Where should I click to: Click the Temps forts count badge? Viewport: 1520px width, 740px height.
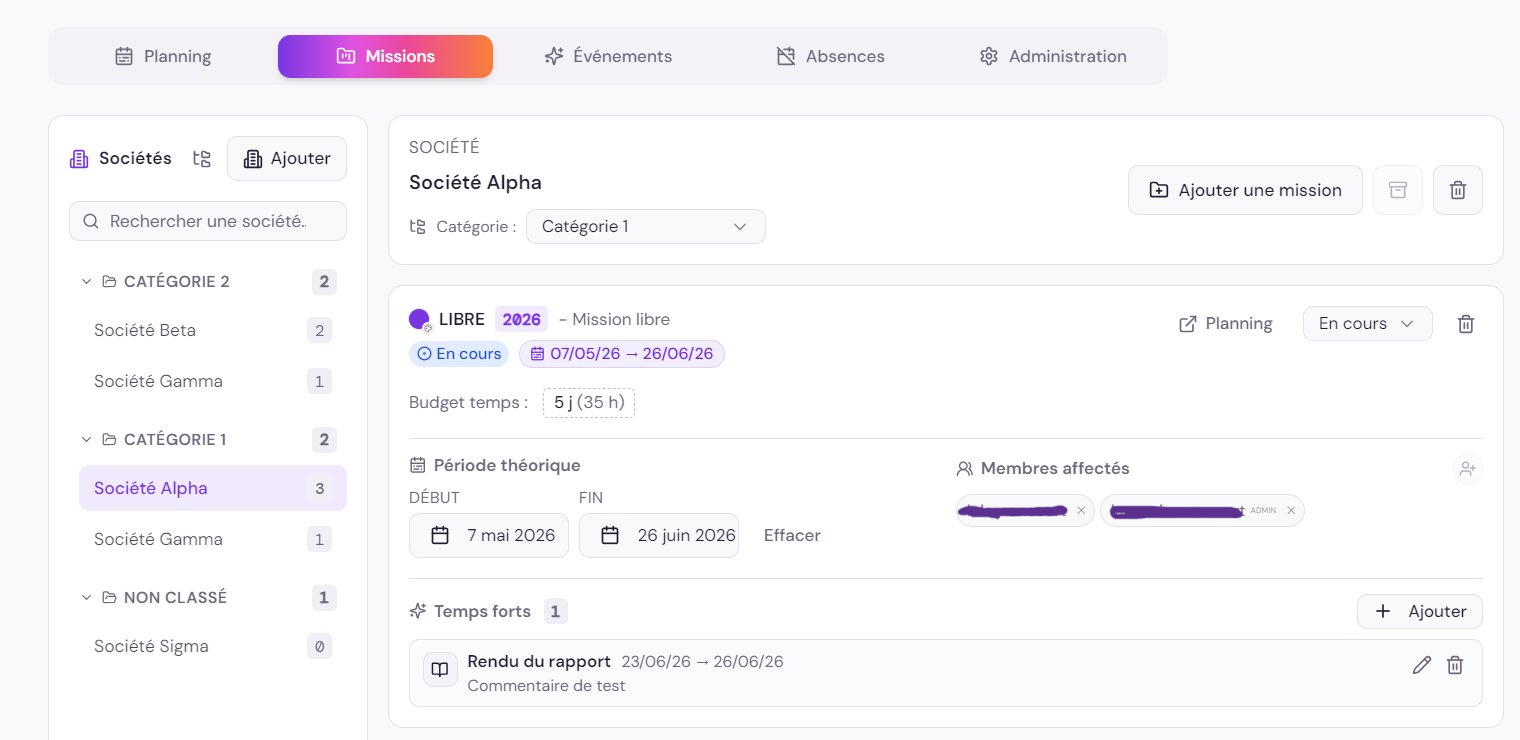tap(556, 611)
